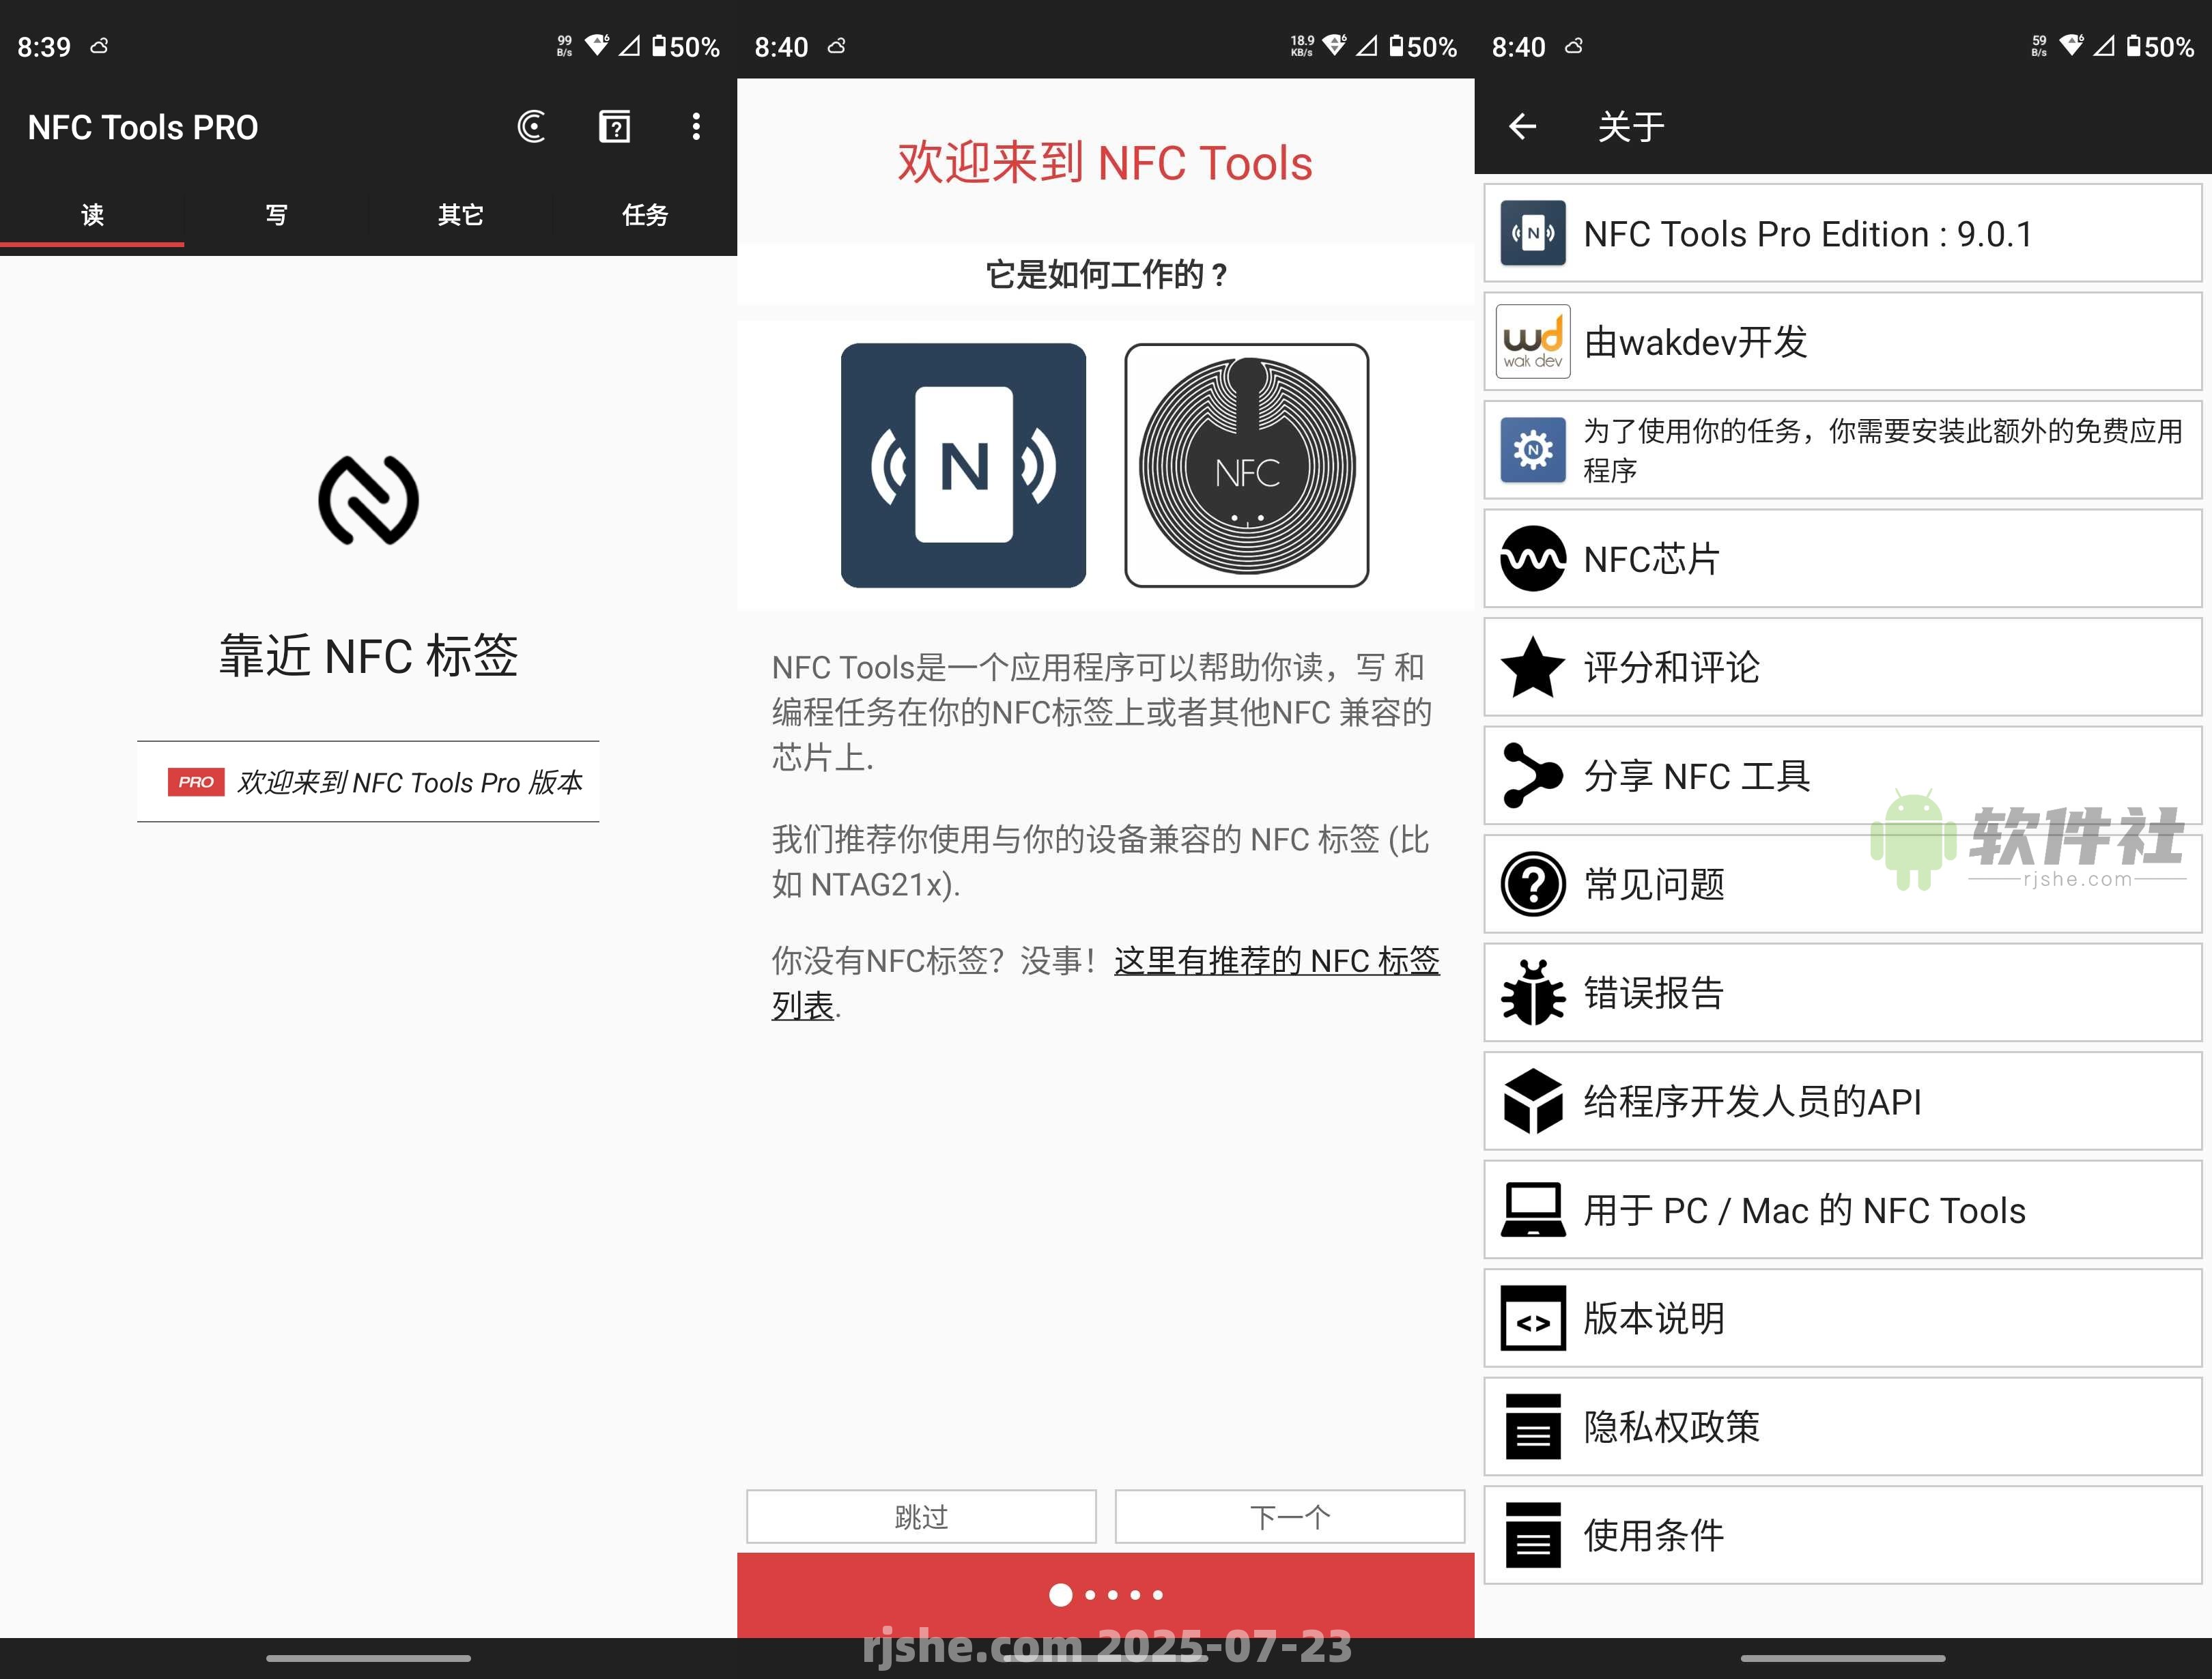Open the overflow menu in NFC Tools PRO
The width and height of the screenshot is (2212, 1679).
tap(696, 126)
